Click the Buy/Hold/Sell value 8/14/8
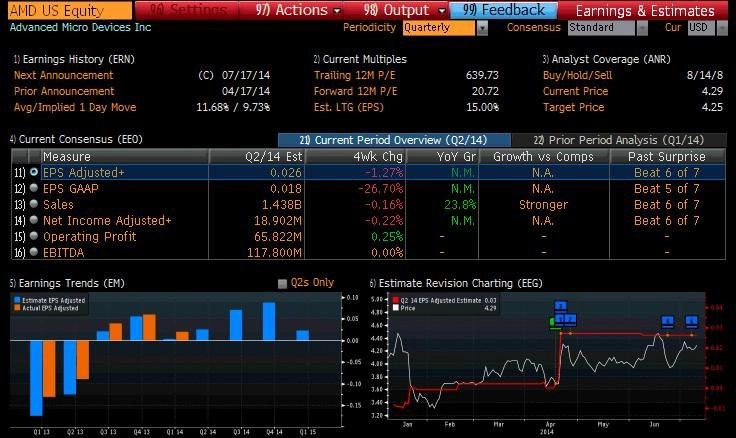 click(x=705, y=75)
